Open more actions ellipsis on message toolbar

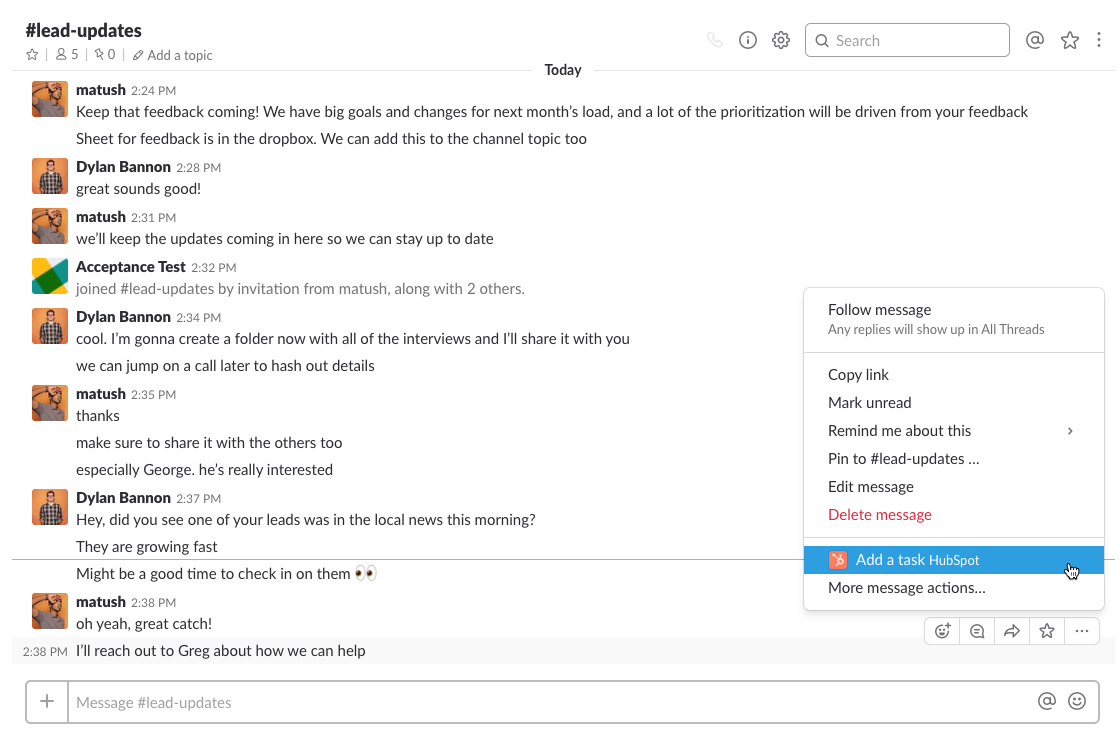1082,631
